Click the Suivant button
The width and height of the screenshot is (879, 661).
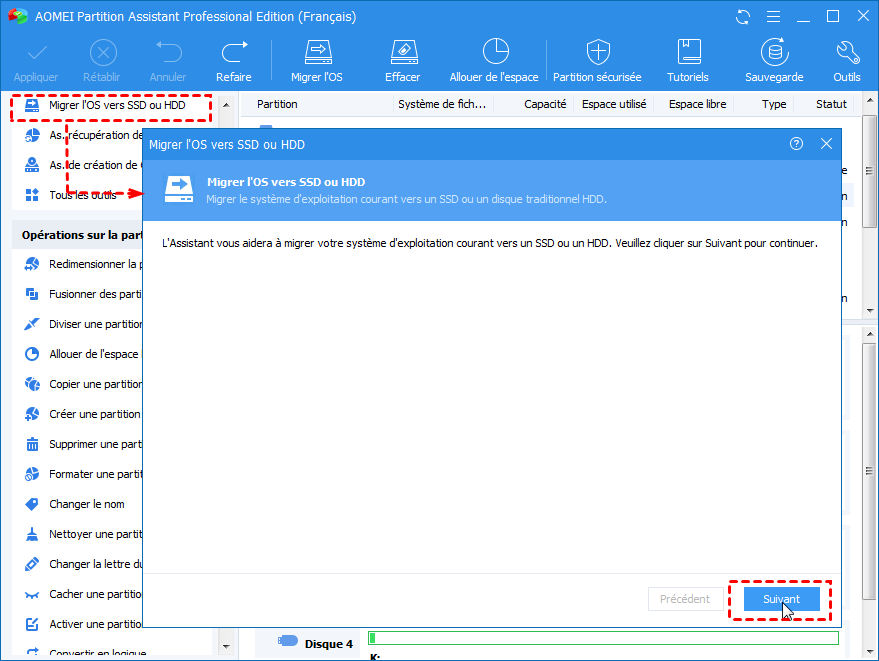pos(781,599)
